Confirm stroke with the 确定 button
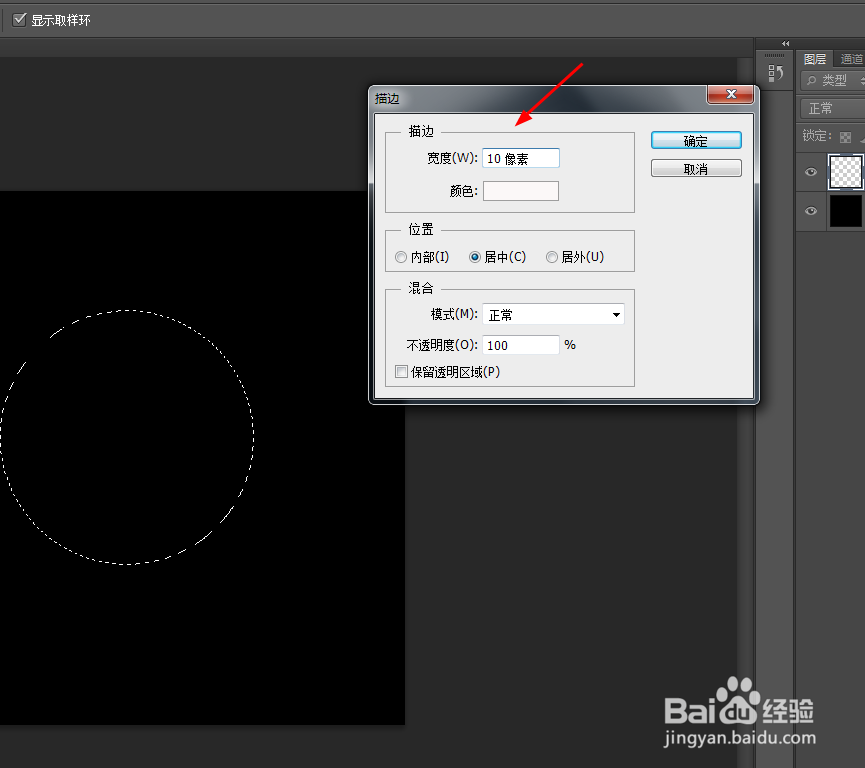865x768 pixels. click(x=696, y=140)
